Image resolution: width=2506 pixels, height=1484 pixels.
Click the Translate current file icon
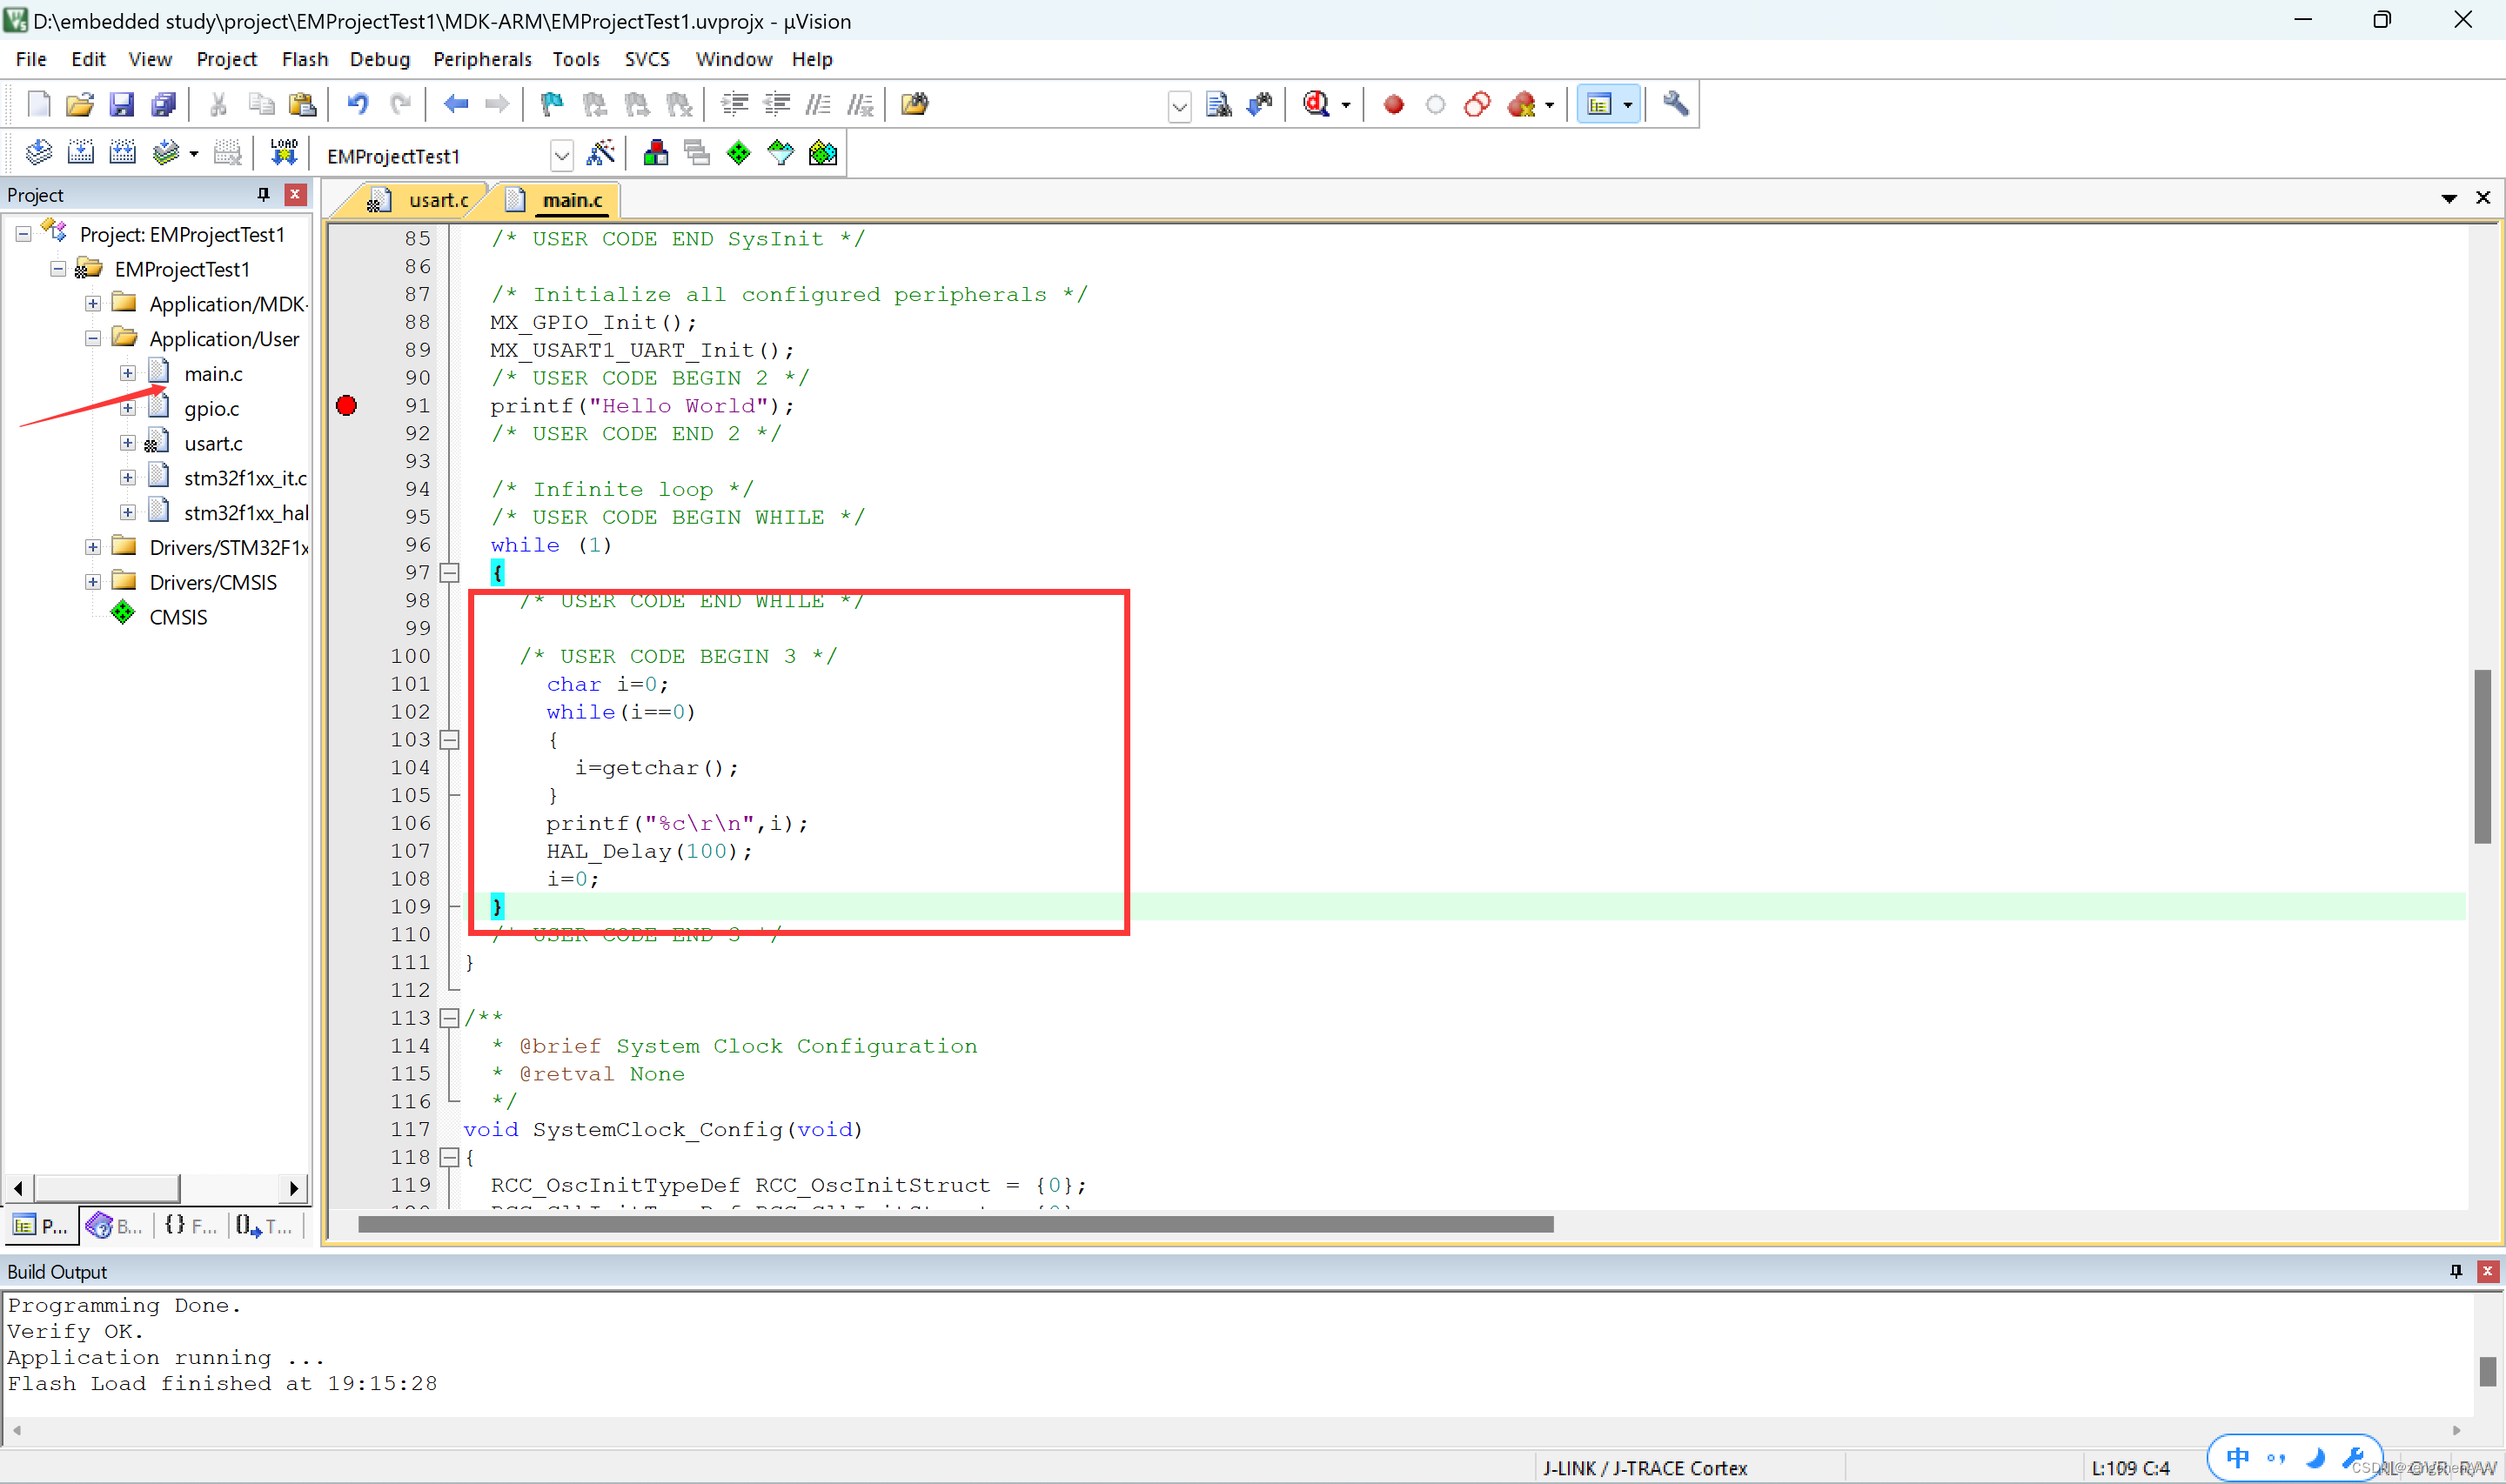pyautogui.click(x=38, y=153)
